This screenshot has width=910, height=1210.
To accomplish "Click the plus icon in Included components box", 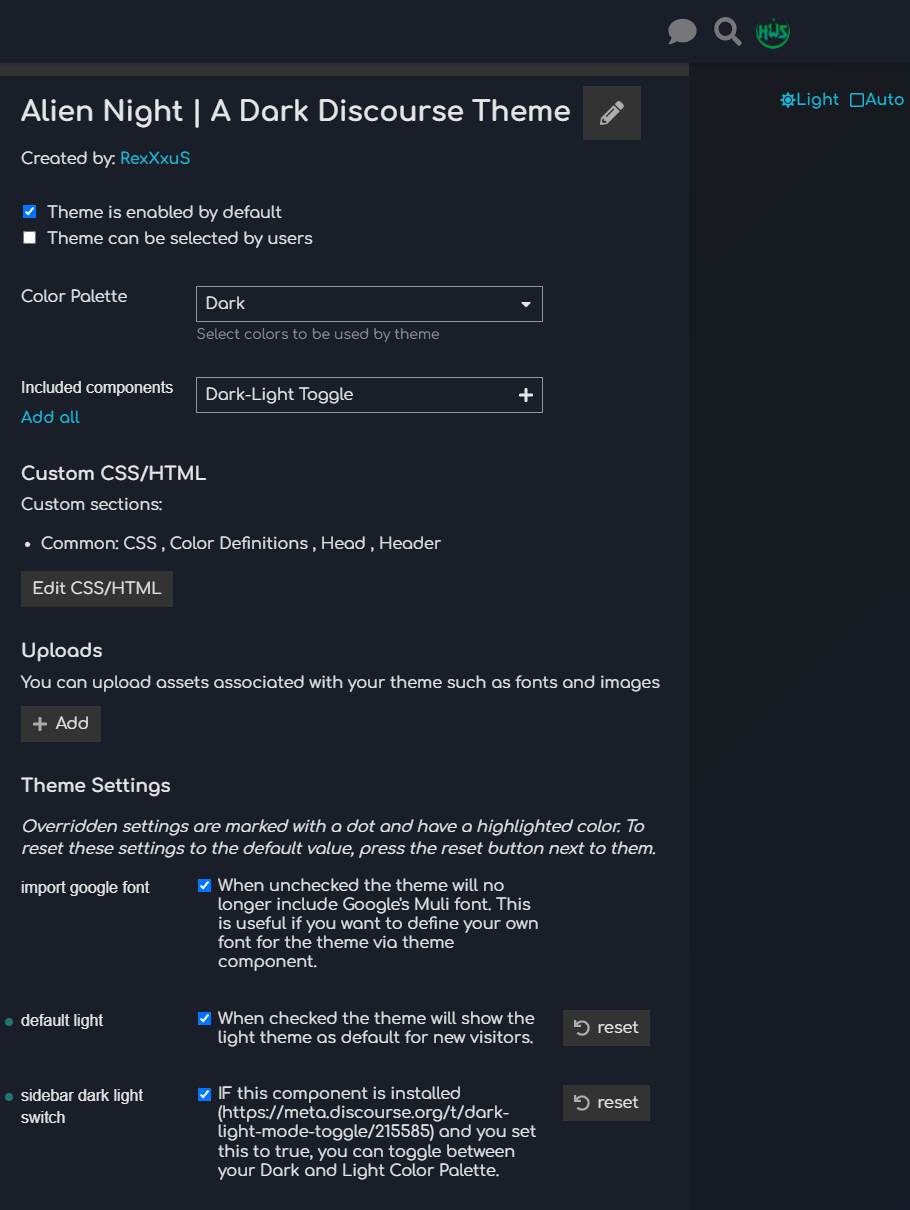I will (526, 395).
